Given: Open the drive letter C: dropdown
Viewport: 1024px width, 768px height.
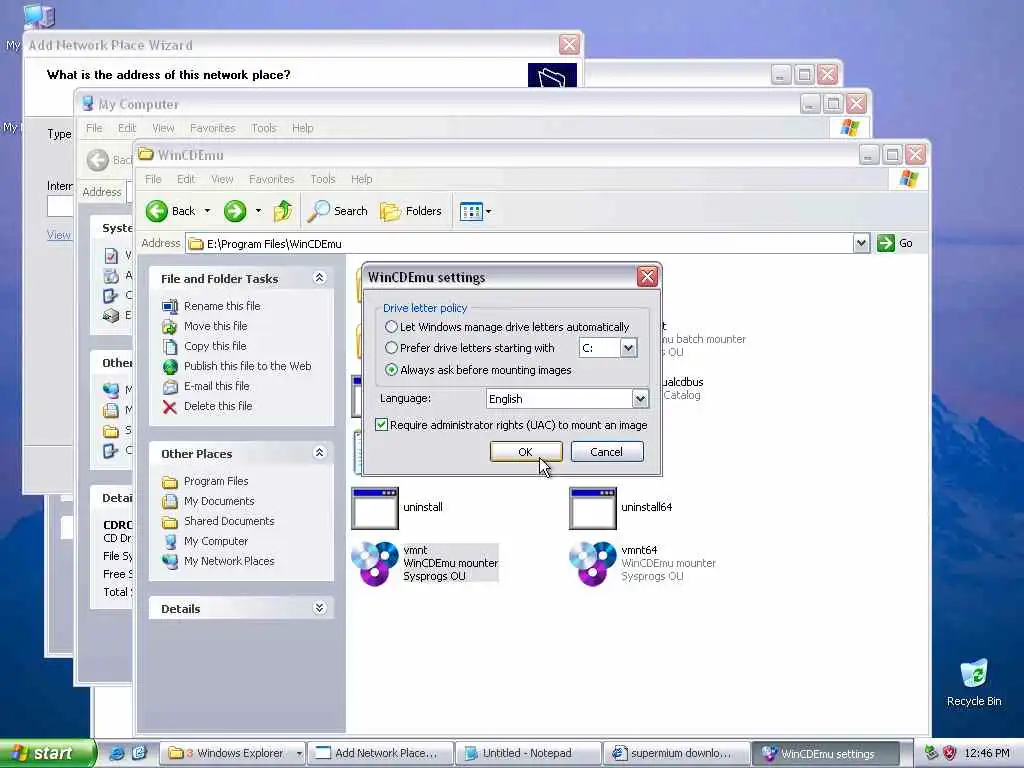Looking at the screenshot, I should 628,348.
